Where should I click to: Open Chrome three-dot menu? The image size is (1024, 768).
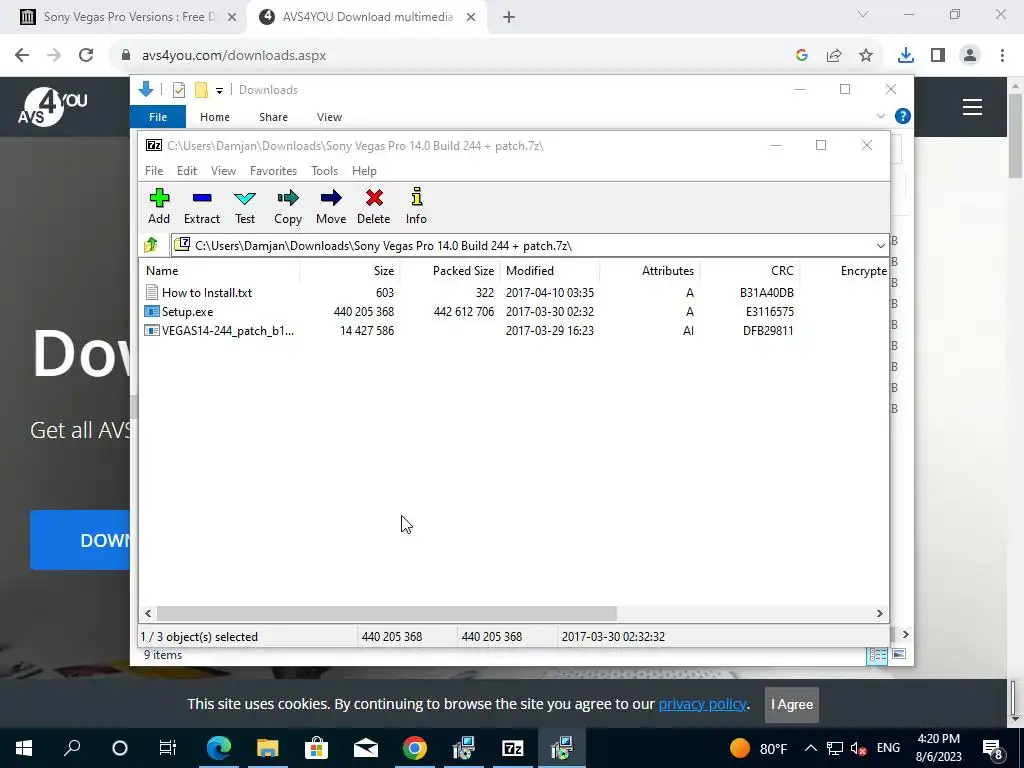1002,56
